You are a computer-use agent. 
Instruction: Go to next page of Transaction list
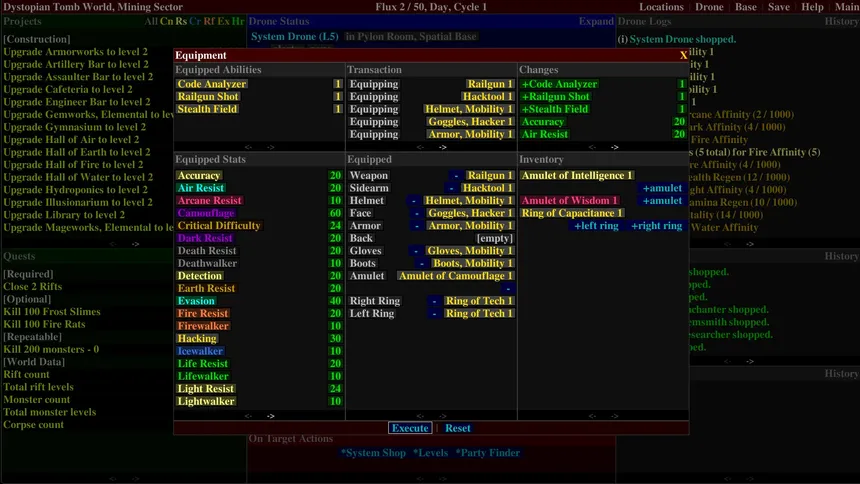(x=443, y=147)
